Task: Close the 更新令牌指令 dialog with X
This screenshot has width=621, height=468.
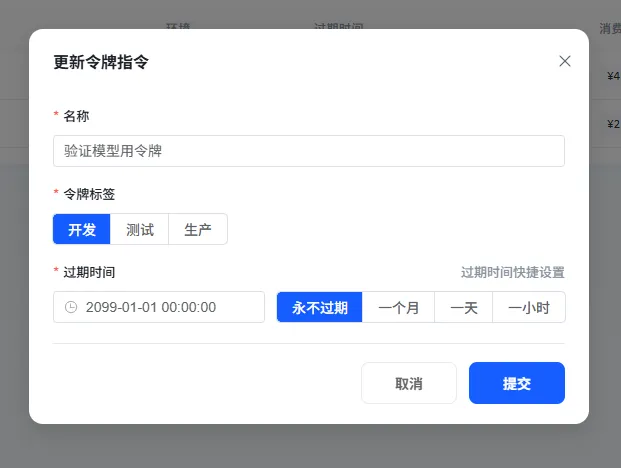Action: tap(565, 61)
